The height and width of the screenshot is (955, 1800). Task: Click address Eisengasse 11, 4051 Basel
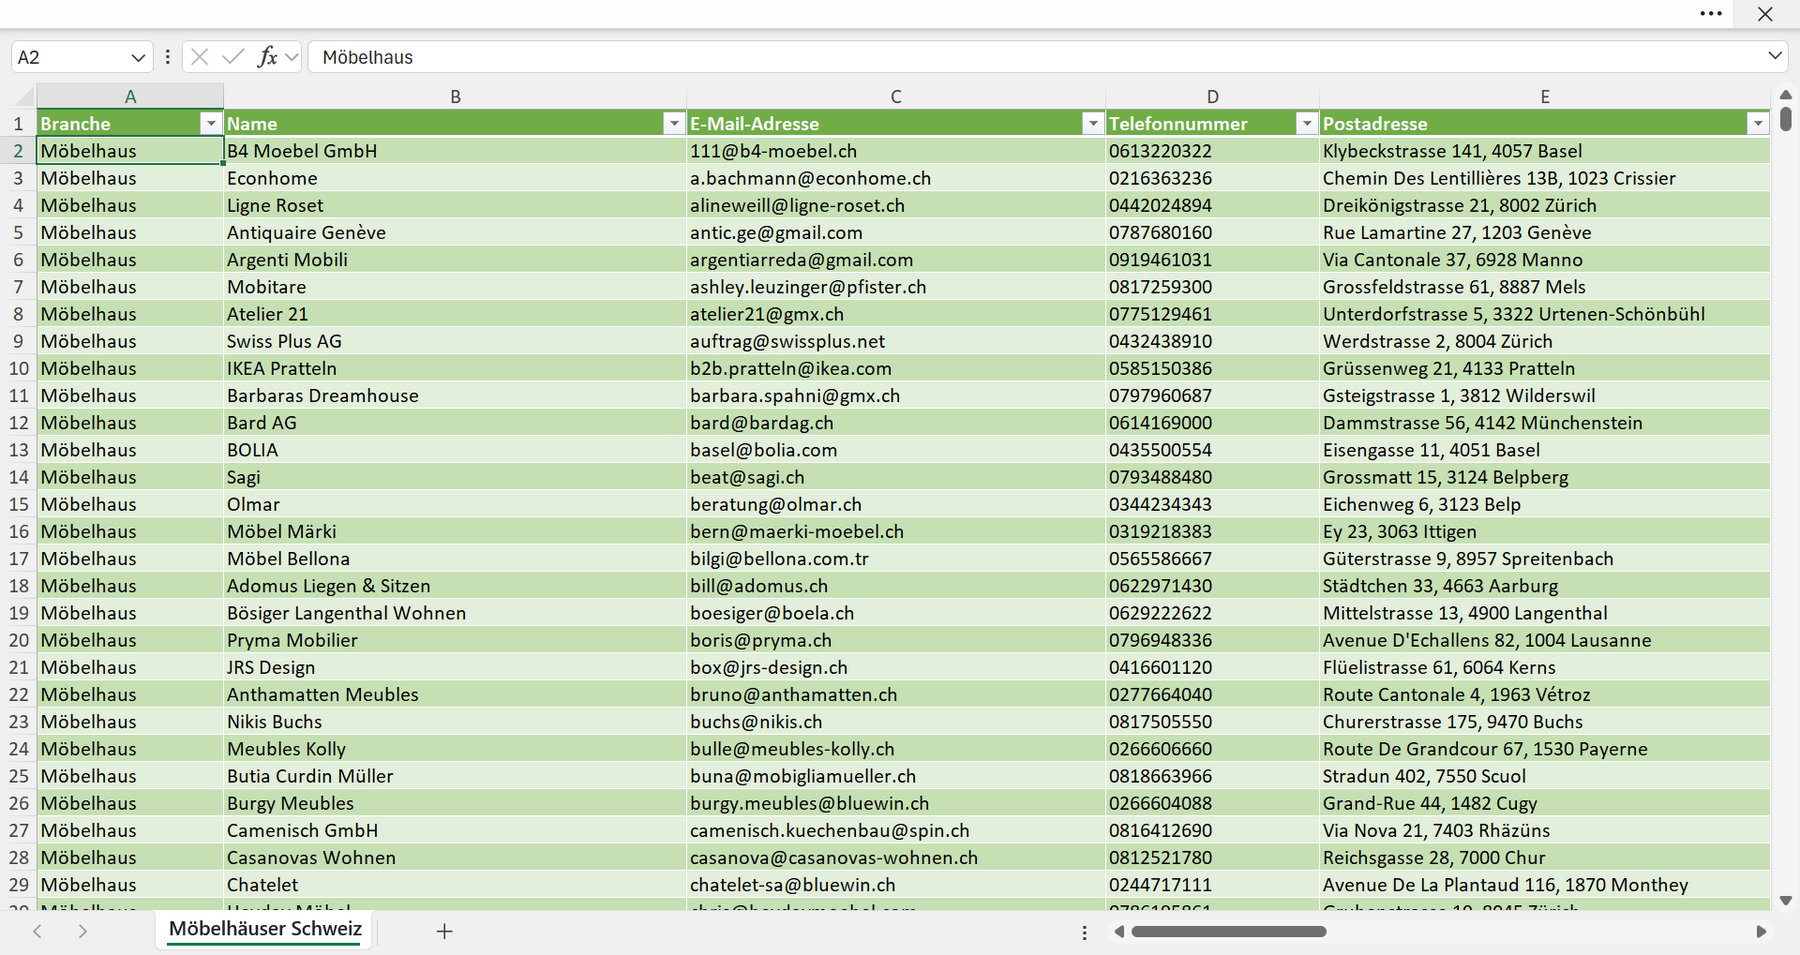[1545, 450]
